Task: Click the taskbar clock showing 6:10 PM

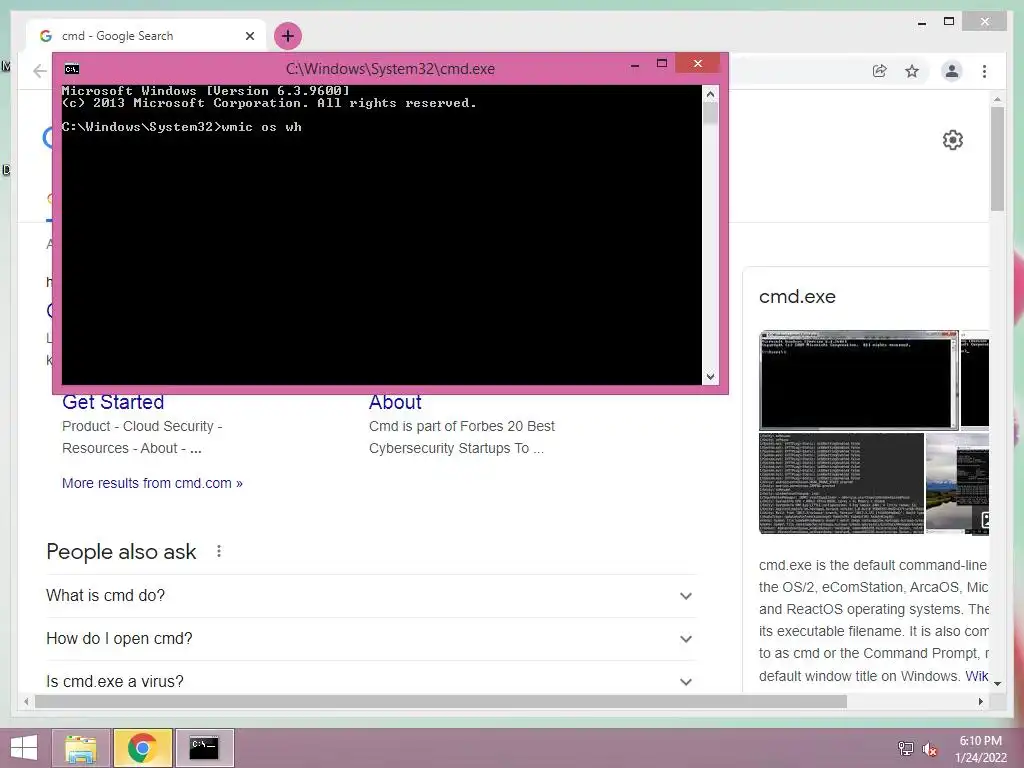Action: 981,748
